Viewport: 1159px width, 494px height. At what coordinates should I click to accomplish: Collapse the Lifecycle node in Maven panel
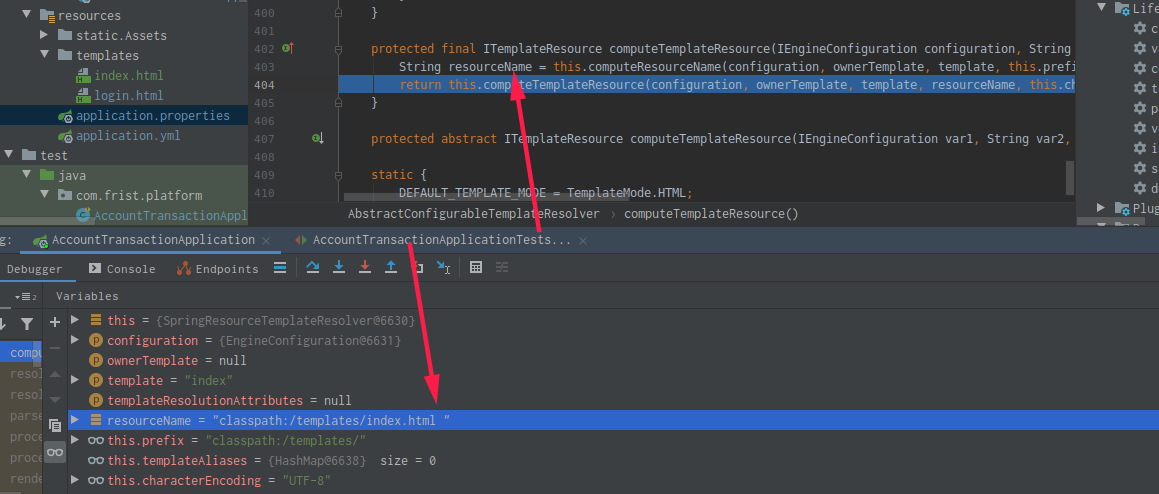(x=1101, y=7)
